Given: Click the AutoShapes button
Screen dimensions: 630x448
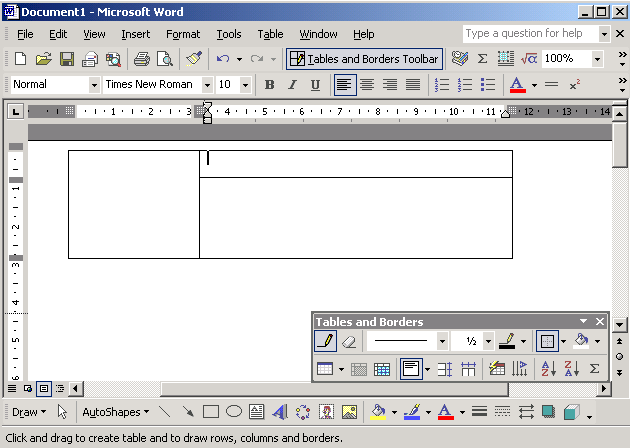Looking at the screenshot, I should [x=114, y=412].
